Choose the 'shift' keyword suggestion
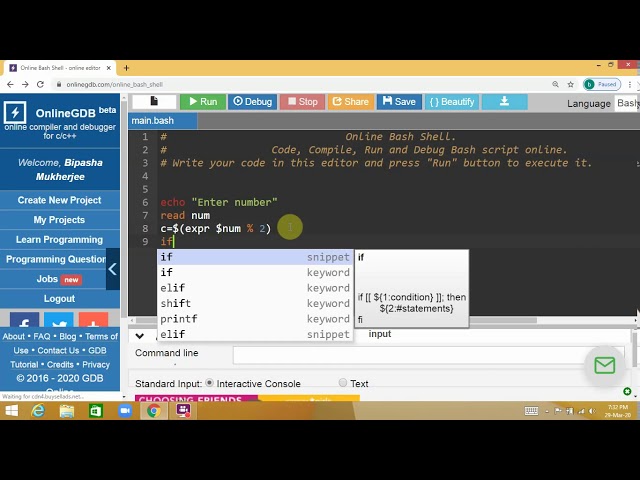640x480 pixels. pos(255,303)
